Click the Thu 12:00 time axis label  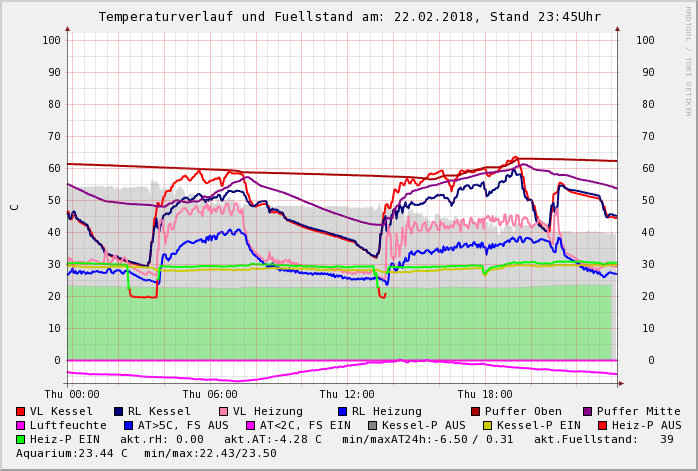pyautogui.click(x=347, y=394)
